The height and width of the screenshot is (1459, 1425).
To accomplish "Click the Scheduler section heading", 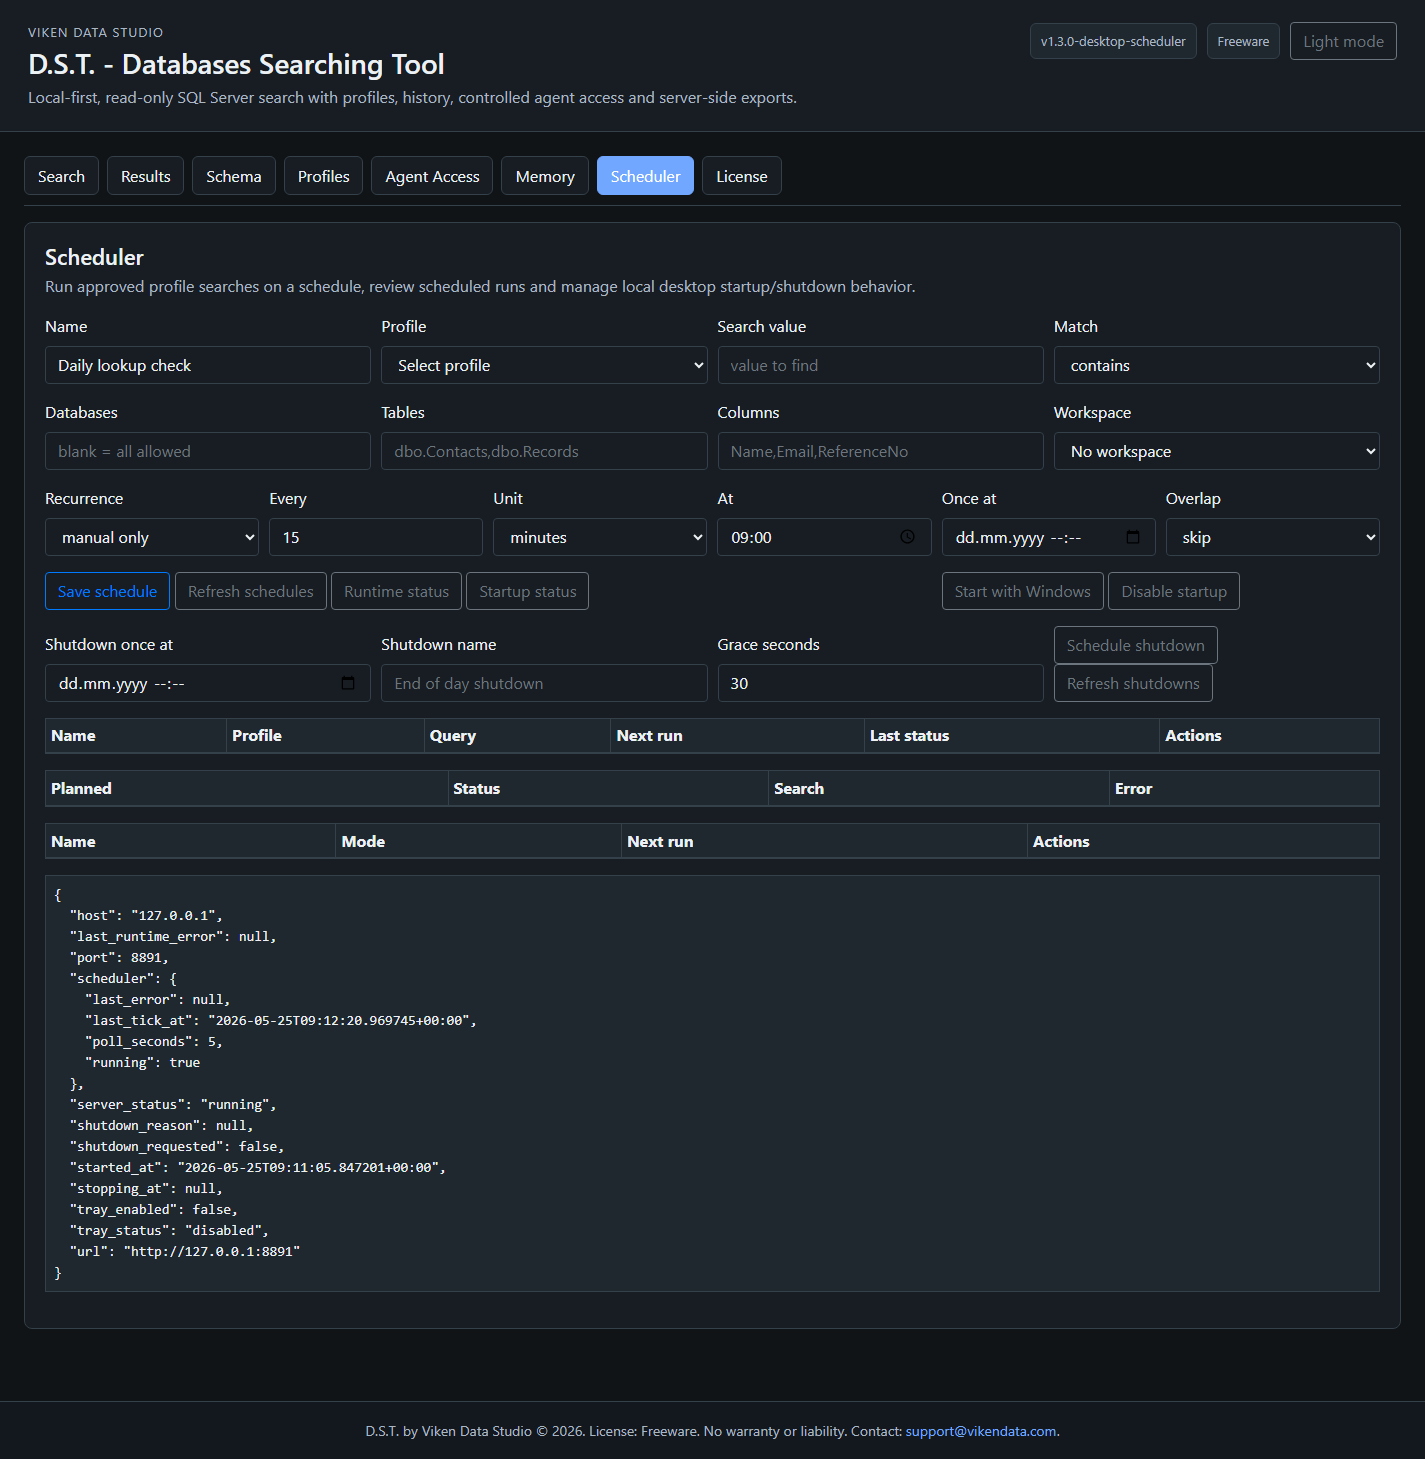I will (x=94, y=257).
